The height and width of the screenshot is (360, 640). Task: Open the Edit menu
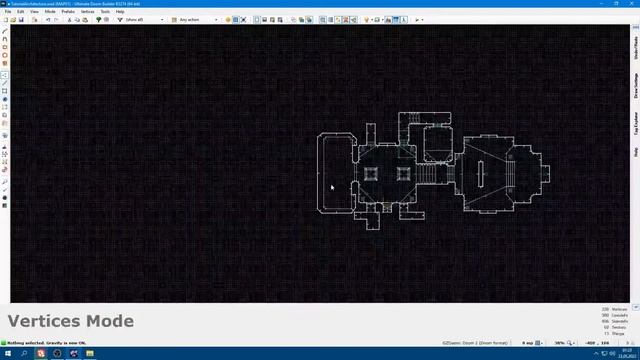tap(20, 11)
